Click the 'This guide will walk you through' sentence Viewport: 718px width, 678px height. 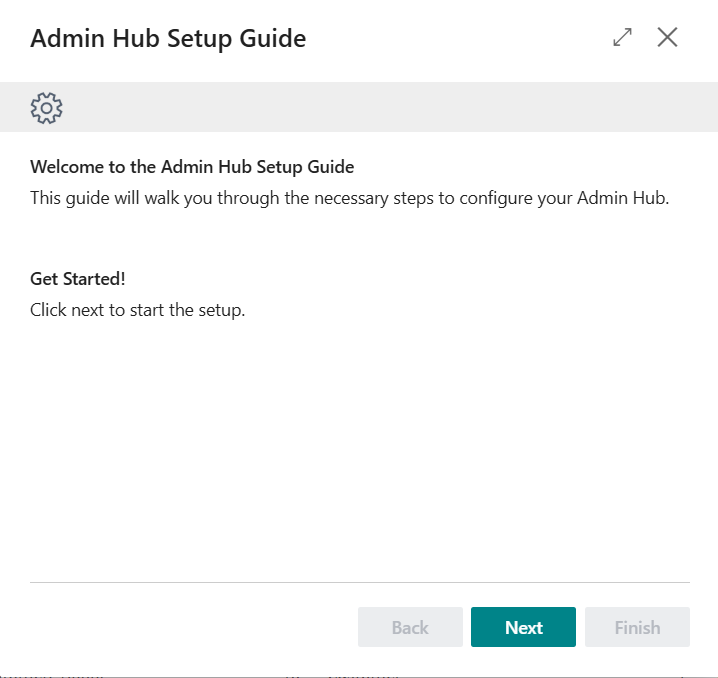point(349,199)
